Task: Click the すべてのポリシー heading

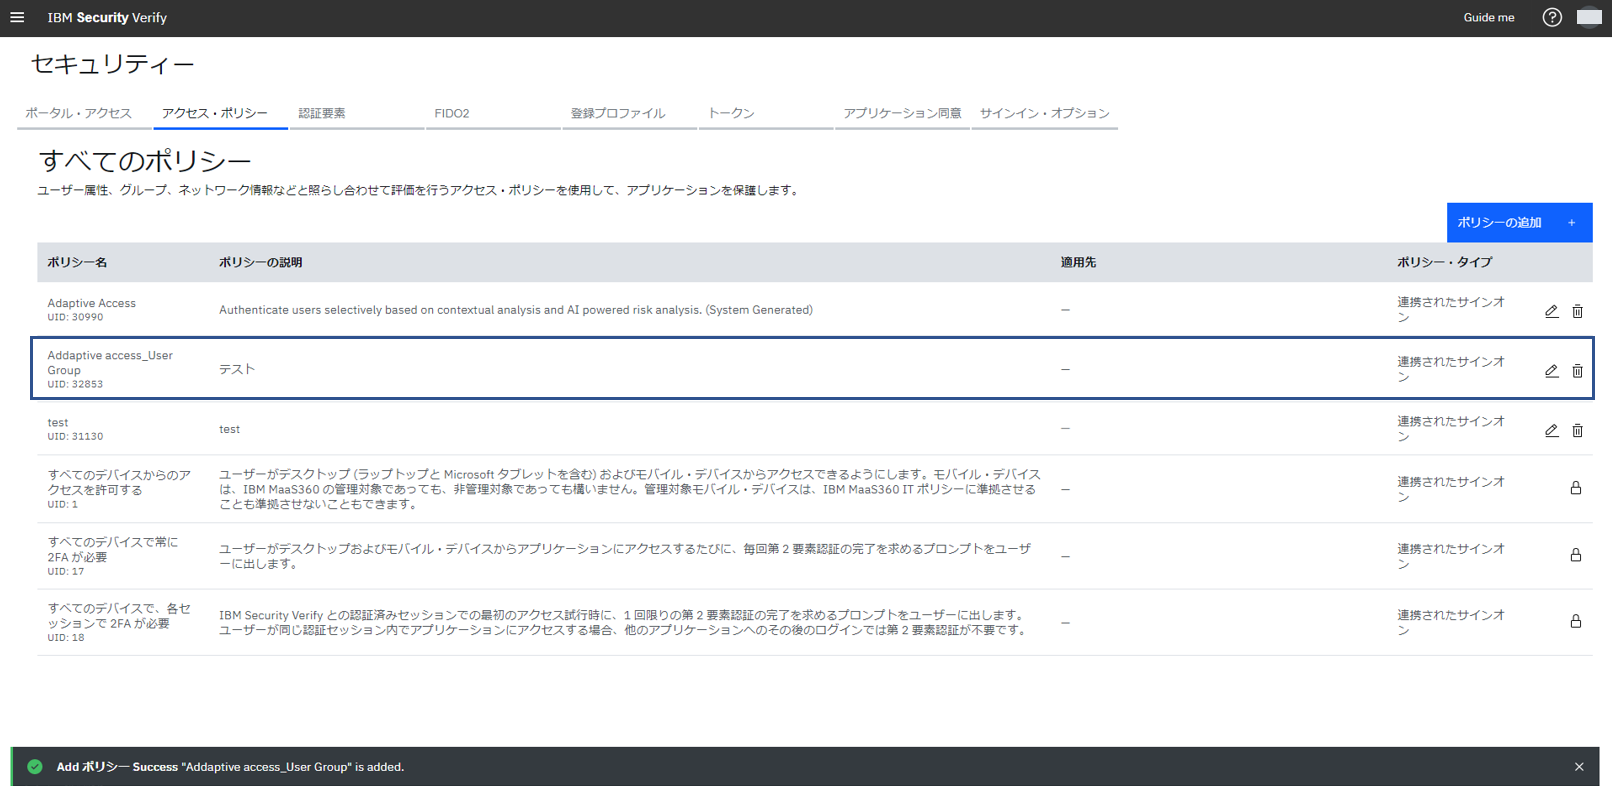Action: (145, 161)
